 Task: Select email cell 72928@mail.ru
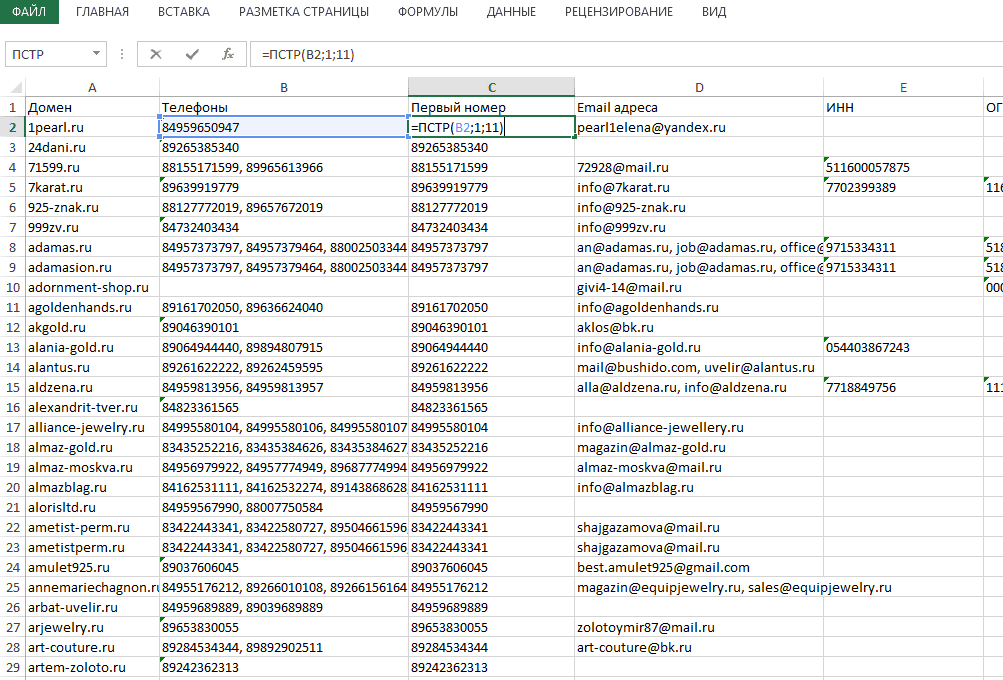[699, 168]
